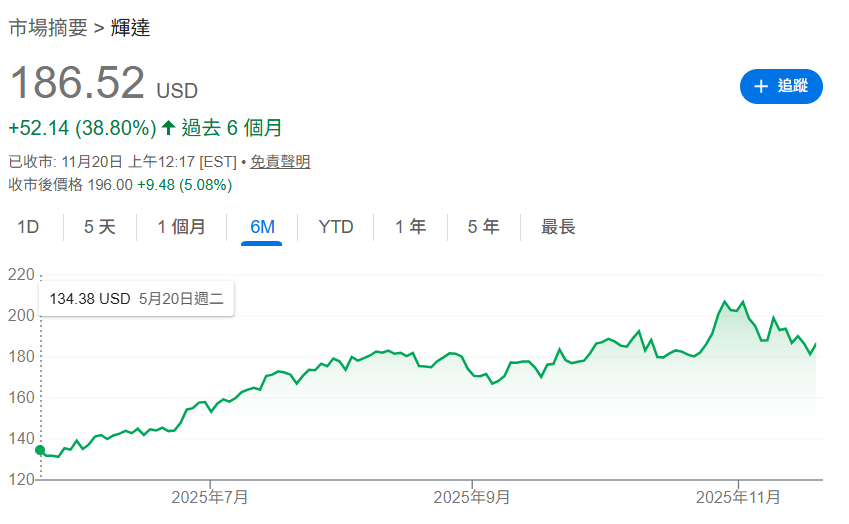Click the +52.14 (38.80%) change text

click(82, 128)
